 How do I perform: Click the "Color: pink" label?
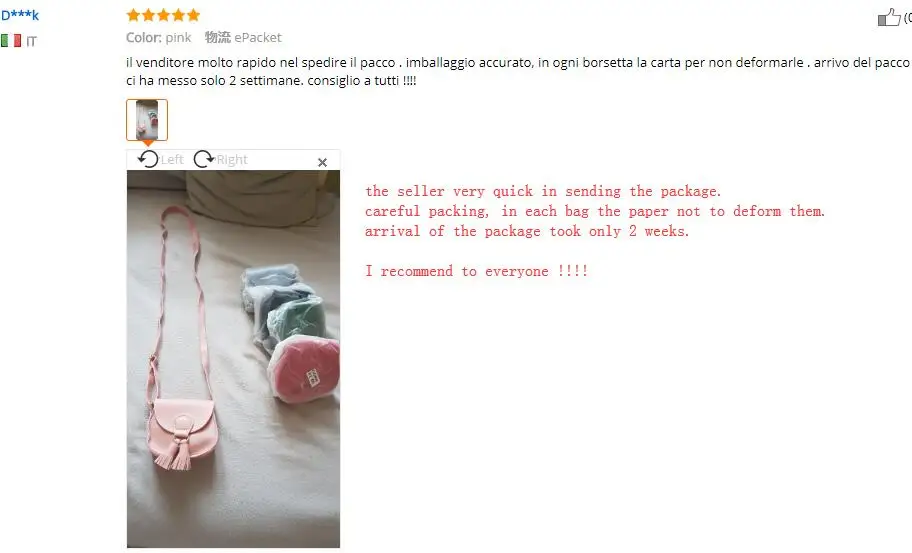(159, 37)
